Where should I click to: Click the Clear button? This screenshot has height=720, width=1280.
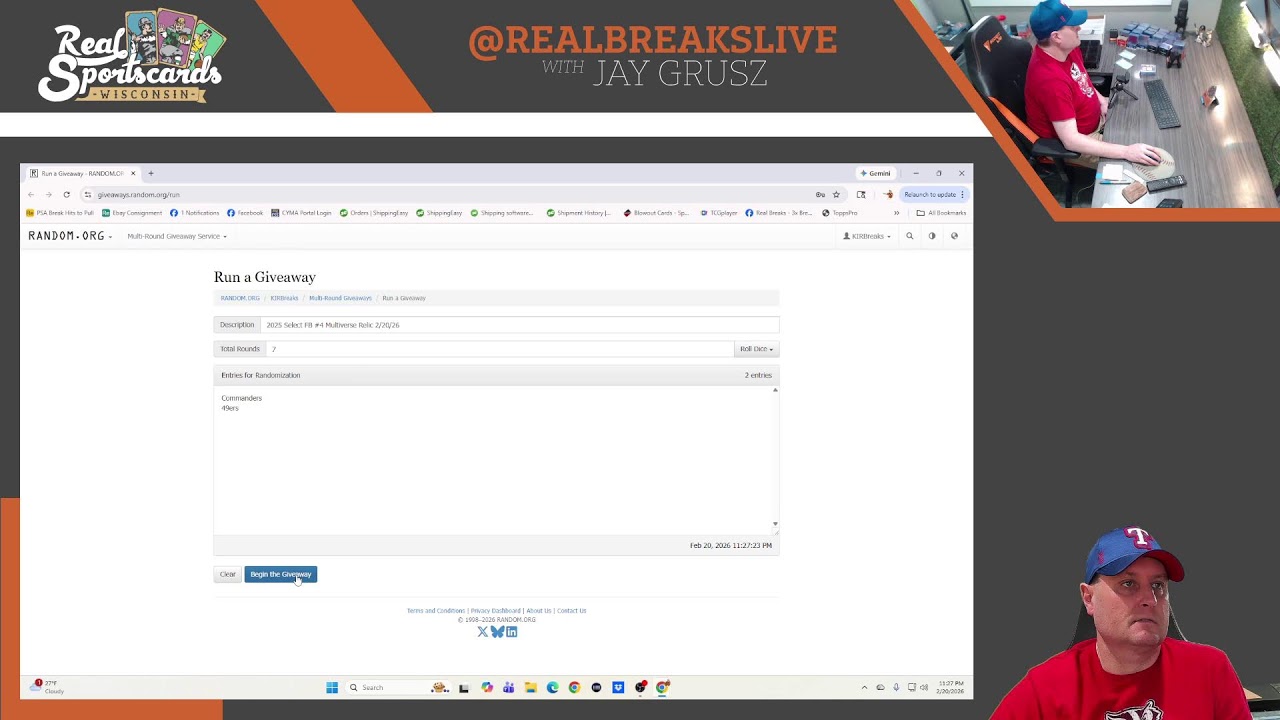click(x=228, y=574)
